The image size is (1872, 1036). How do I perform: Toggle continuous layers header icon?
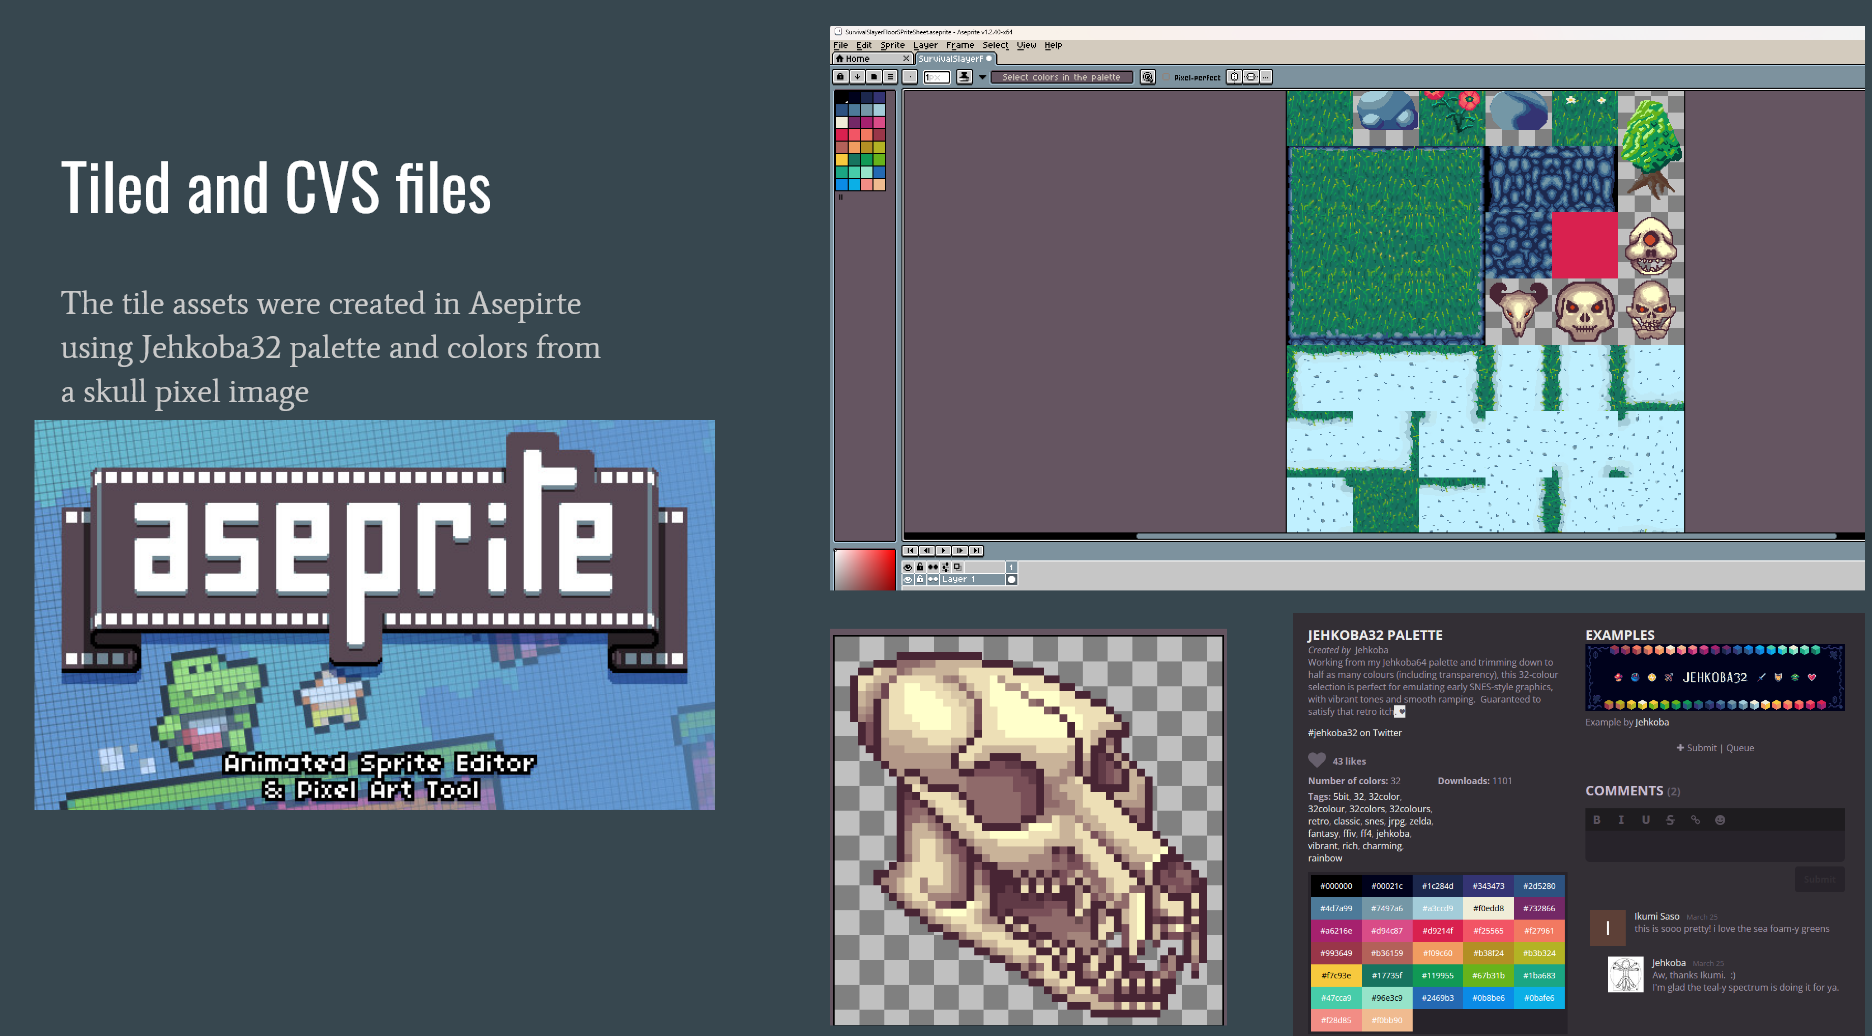tap(933, 567)
